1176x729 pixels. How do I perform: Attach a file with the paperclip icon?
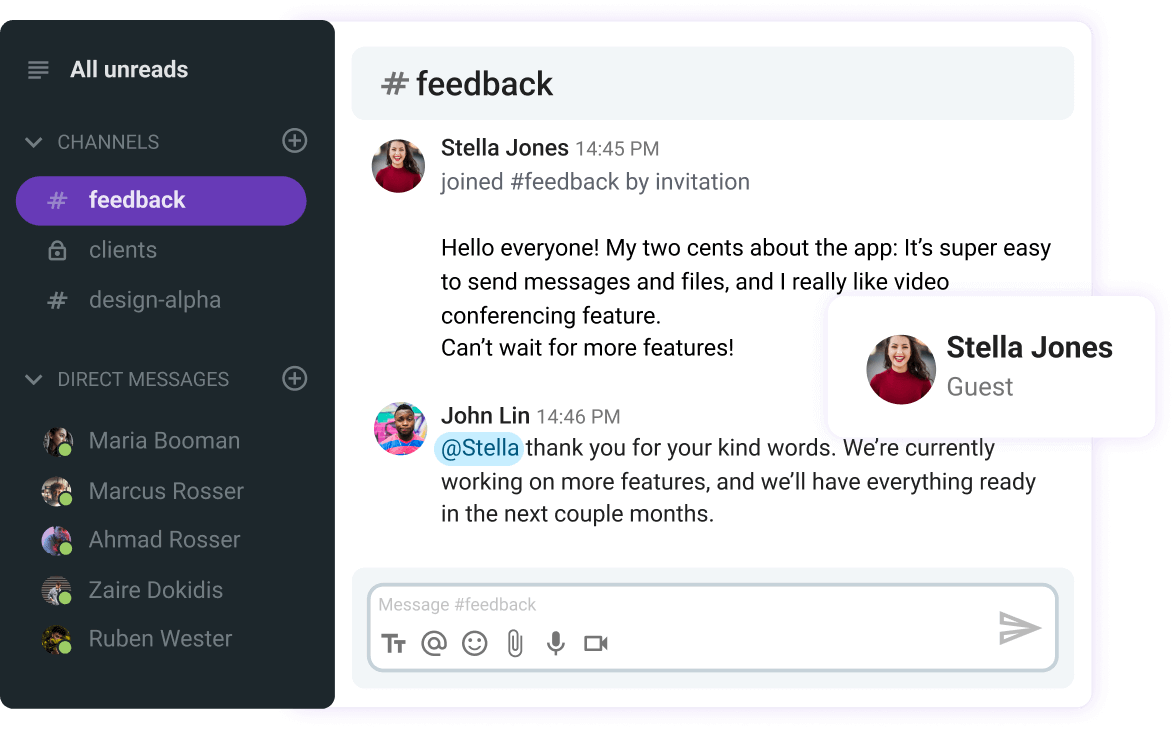click(x=515, y=643)
